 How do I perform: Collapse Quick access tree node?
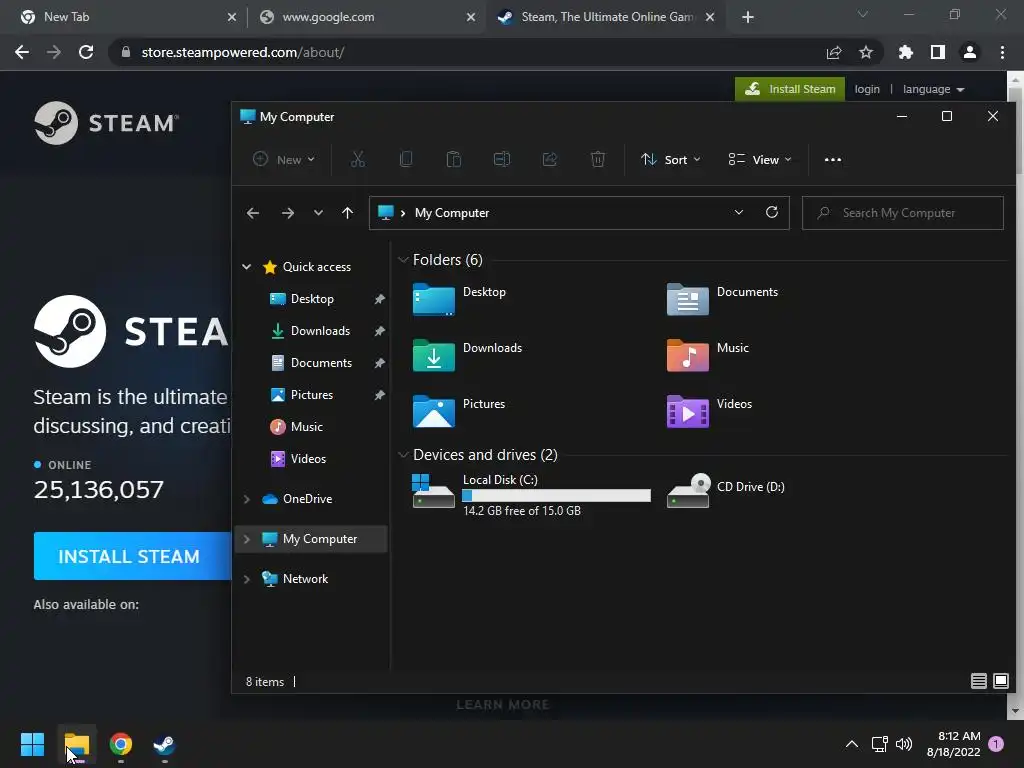point(246,266)
